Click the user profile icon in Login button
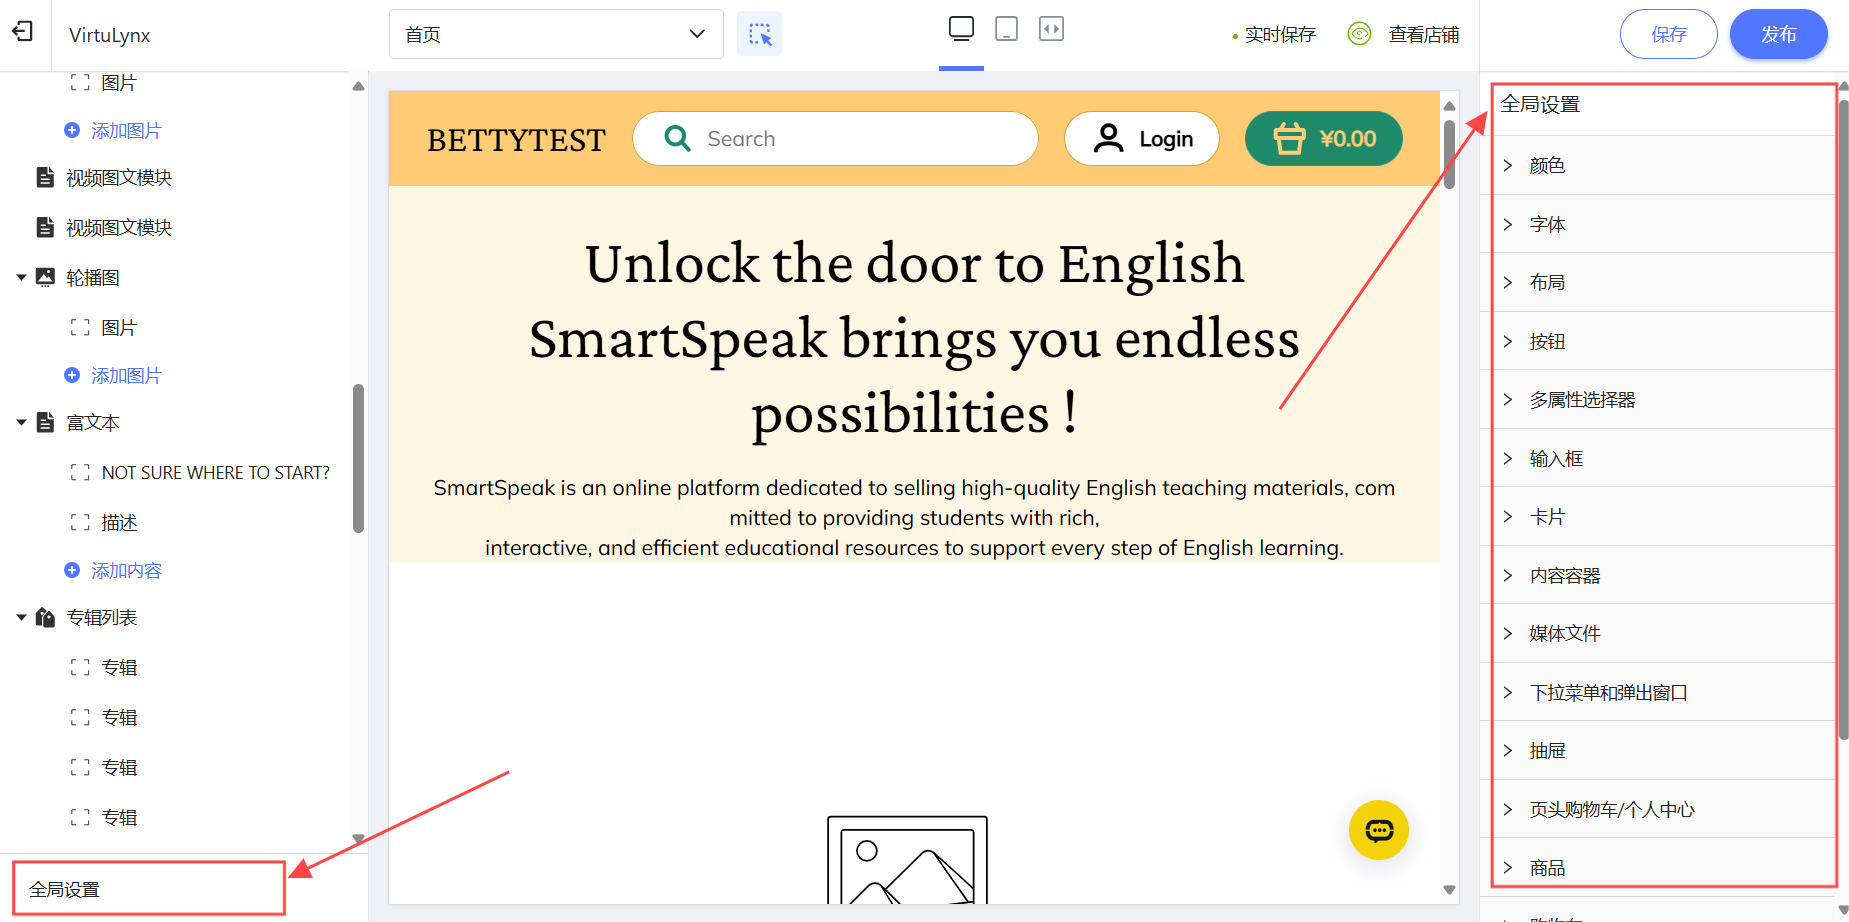The image size is (1849, 922). point(1108,138)
